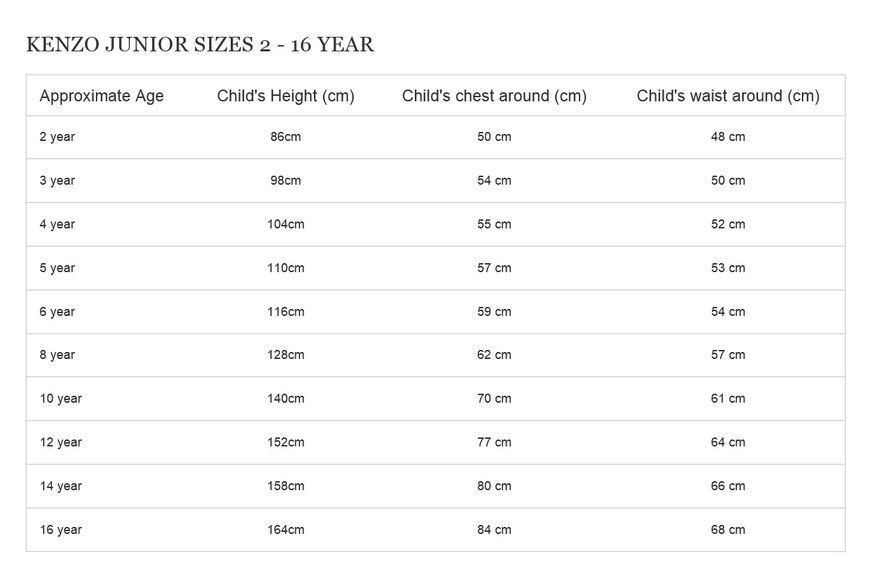This screenshot has width=870, height=586.
Task: Select the 158cm height cell
Action: pyautogui.click(x=286, y=486)
